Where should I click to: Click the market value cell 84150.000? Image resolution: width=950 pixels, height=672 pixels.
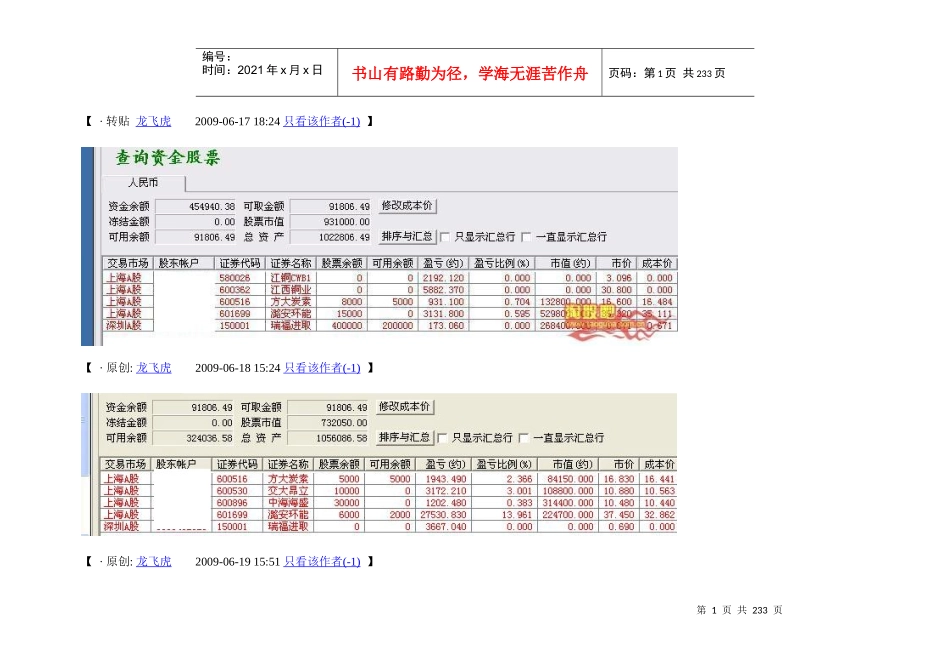tap(570, 479)
